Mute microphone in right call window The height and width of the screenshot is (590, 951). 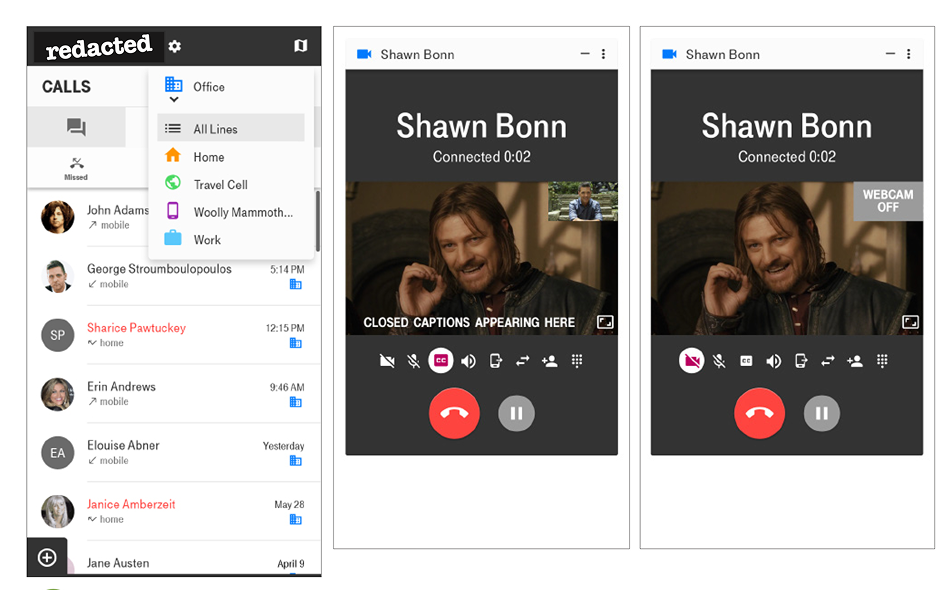[x=719, y=361]
